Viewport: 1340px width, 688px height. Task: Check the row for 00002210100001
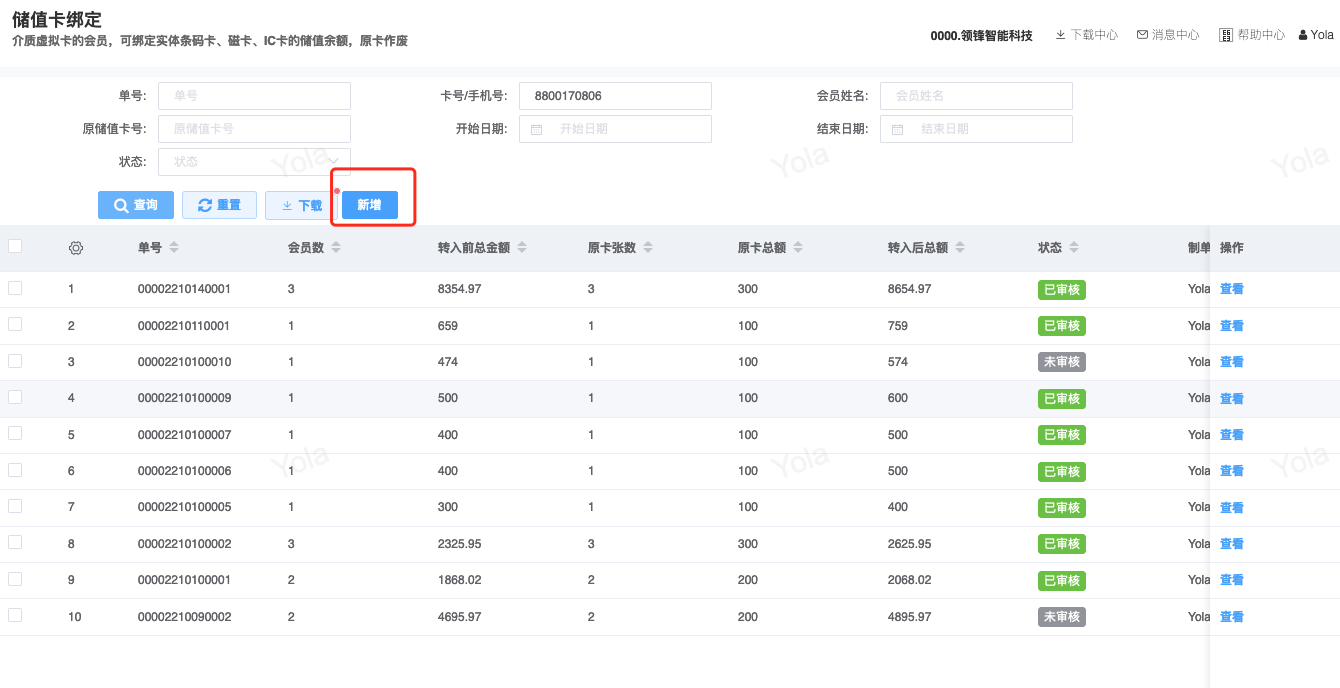point(15,579)
